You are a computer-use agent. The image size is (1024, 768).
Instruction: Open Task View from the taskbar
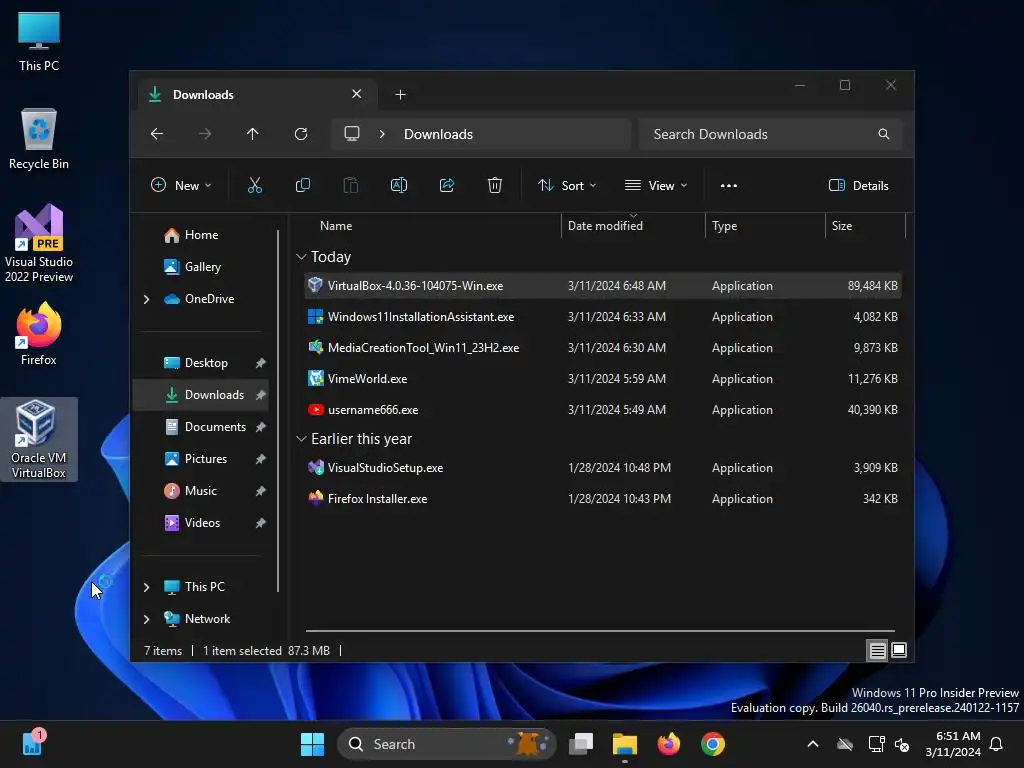click(581, 744)
